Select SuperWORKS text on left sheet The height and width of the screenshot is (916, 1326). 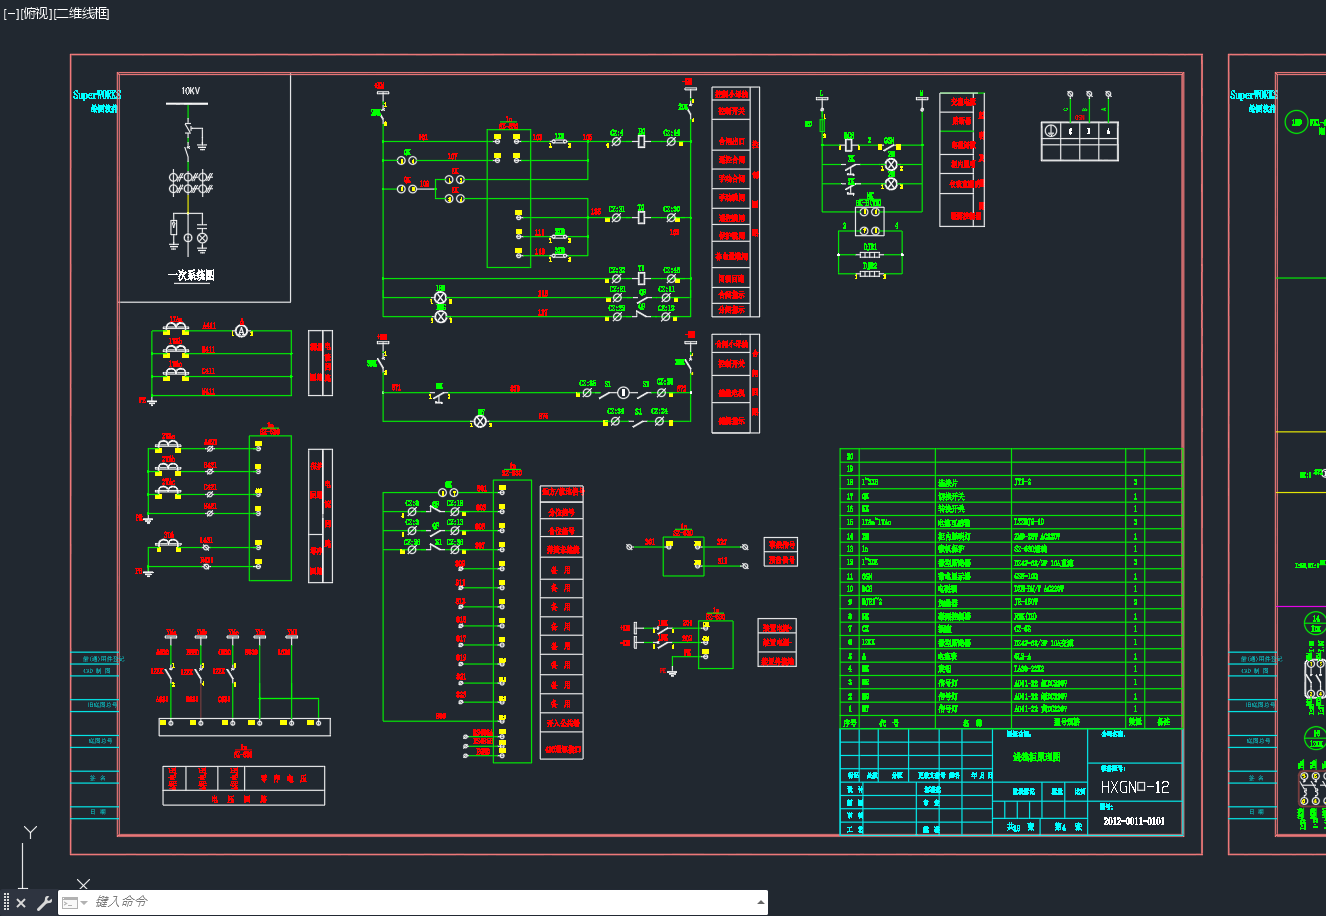point(97,95)
